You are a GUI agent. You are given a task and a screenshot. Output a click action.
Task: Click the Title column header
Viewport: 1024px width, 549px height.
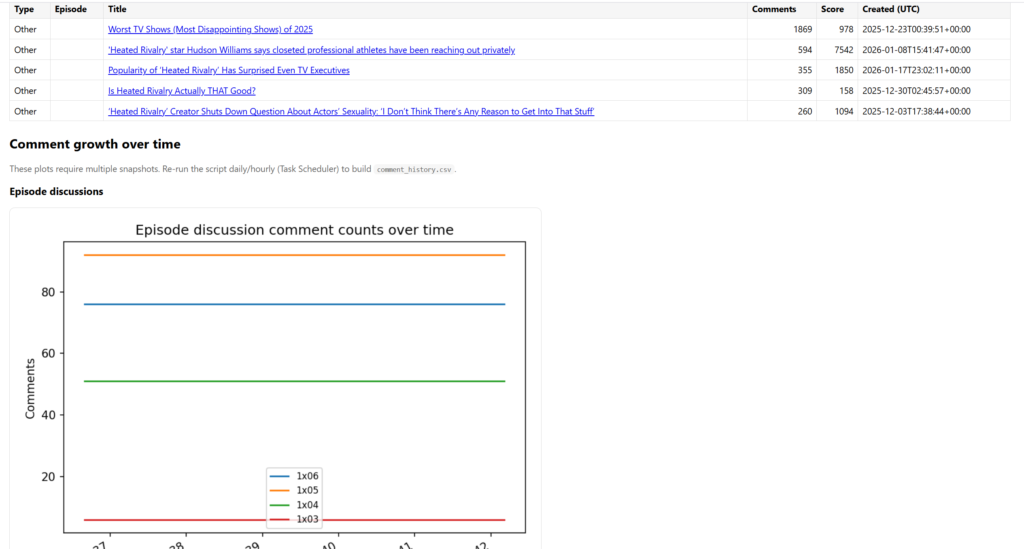pyautogui.click(x=117, y=9)
